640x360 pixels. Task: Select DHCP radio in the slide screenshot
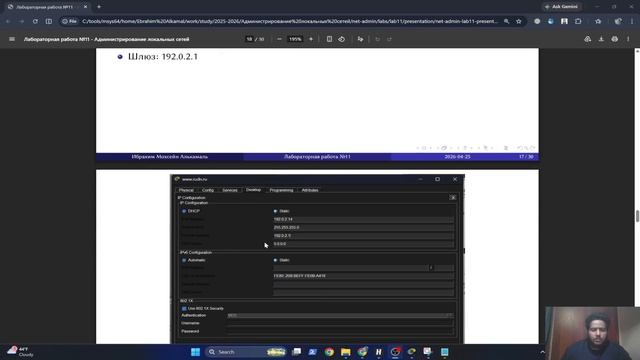click(184, 211)
